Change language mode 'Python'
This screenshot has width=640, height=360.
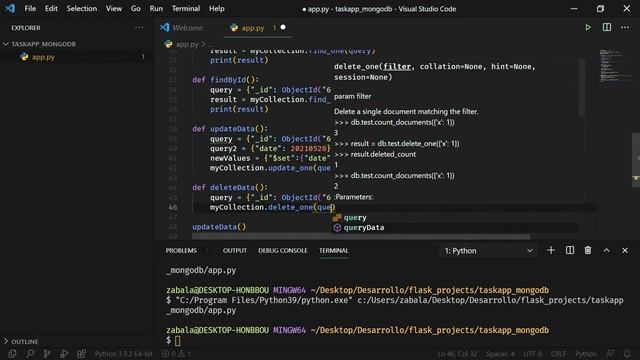click(x=586, y=354)
